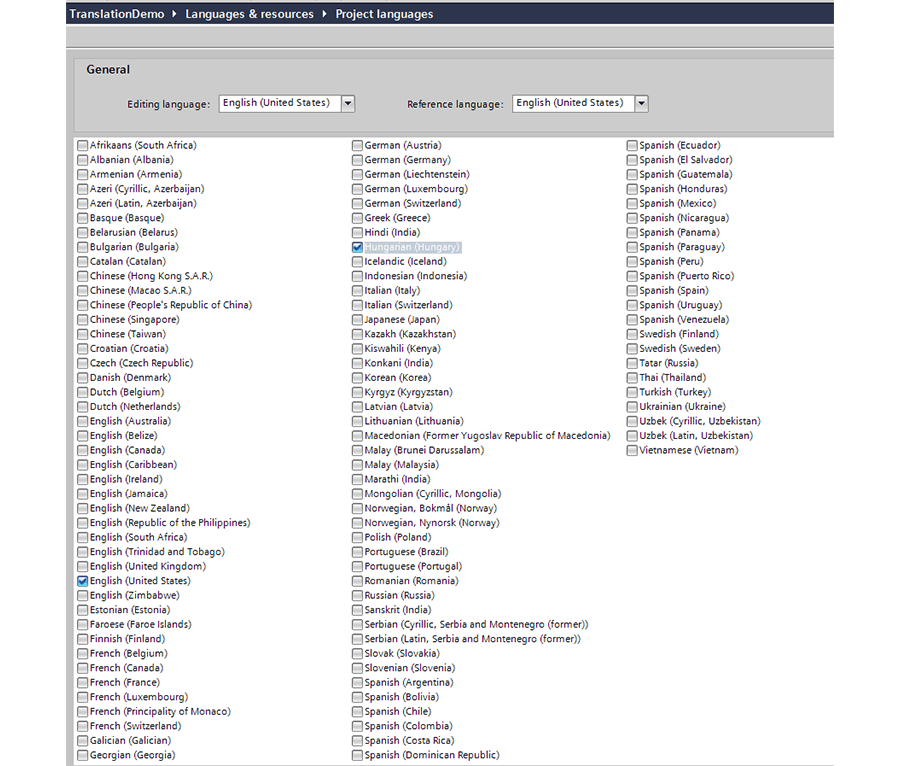The height and width of the screenshot is (766, 900).
Task: Enable the English (United Kingdom) checkbox
Action: tap(83, 566)
